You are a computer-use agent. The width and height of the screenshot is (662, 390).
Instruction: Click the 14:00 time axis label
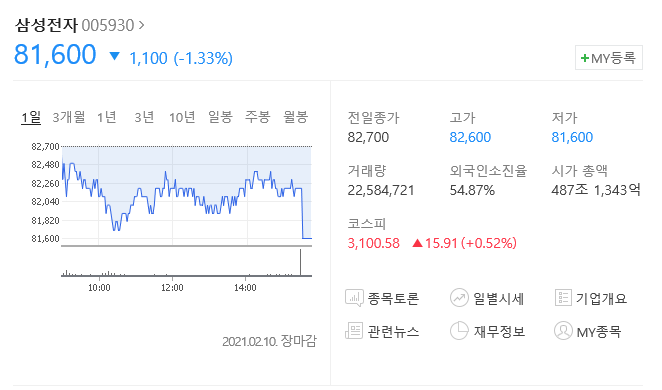(x=245, y=288)
